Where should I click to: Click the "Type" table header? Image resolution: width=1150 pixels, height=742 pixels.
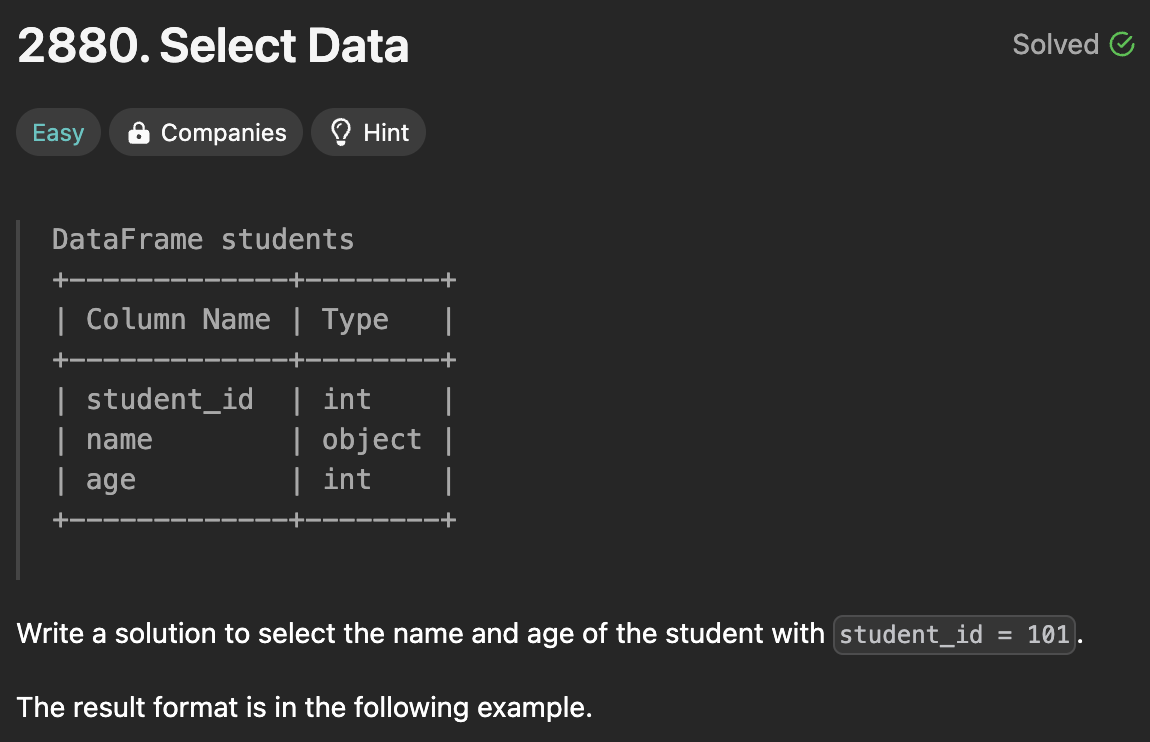(x=355, y=320)
